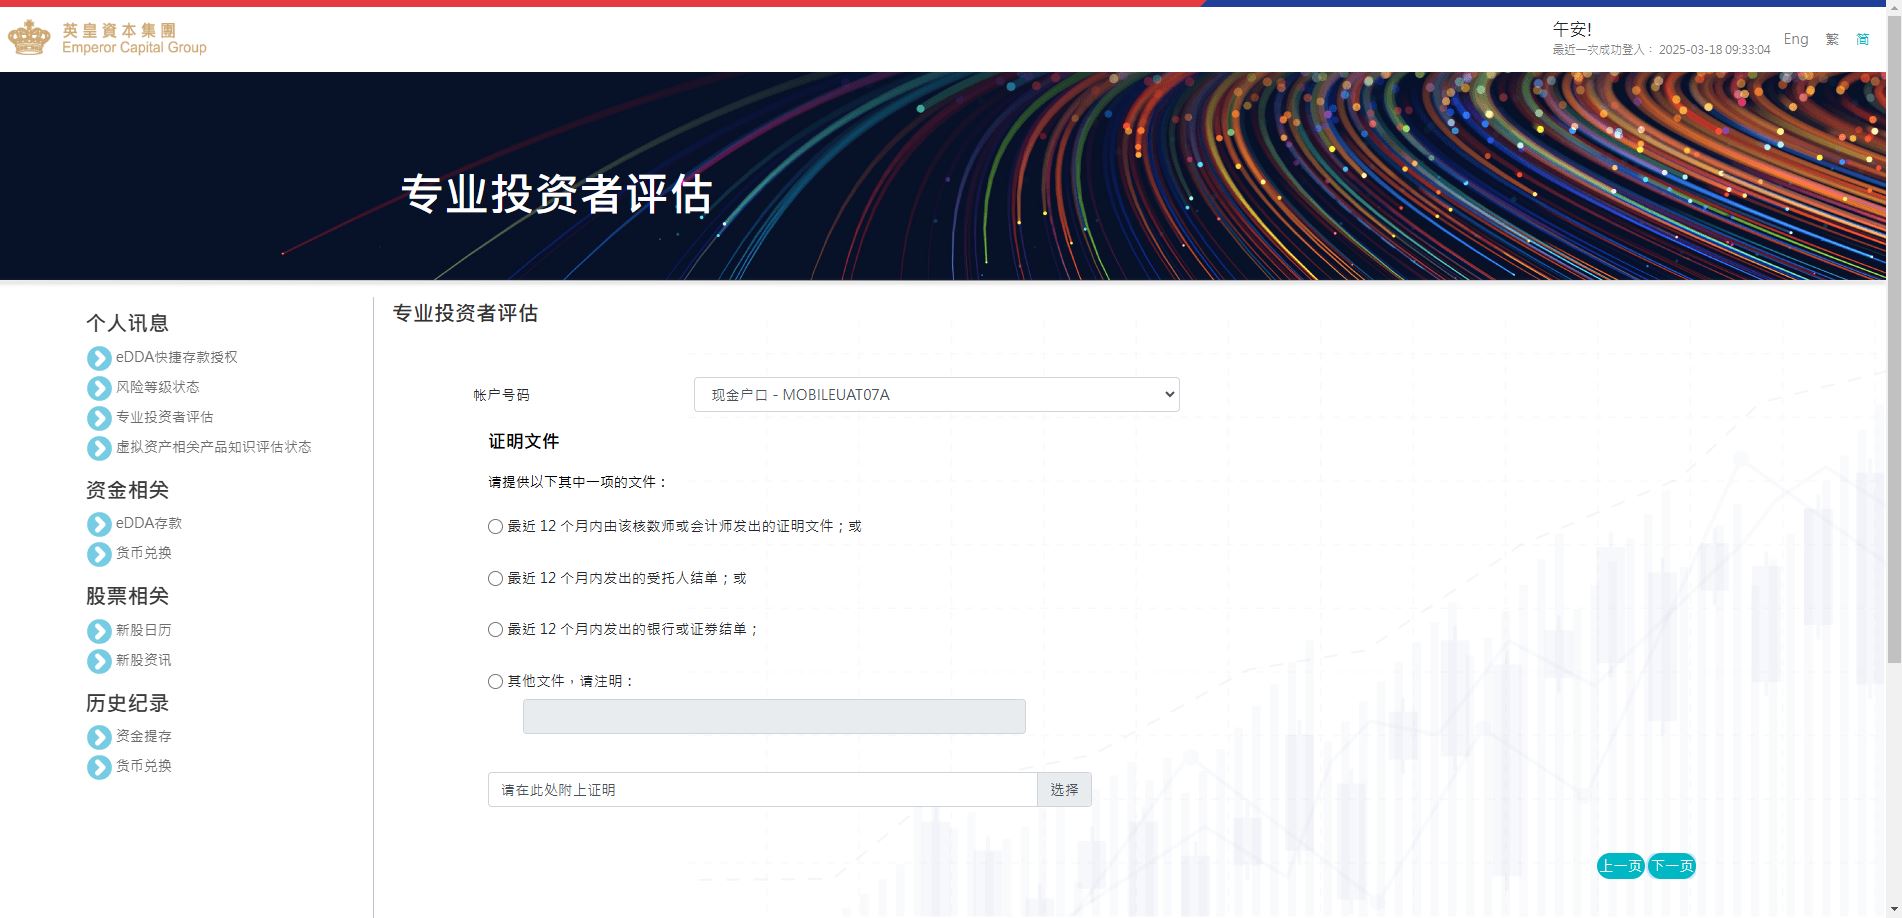
Task: Open the 帐户号码 account dropdown
Action: click(936, 394)
